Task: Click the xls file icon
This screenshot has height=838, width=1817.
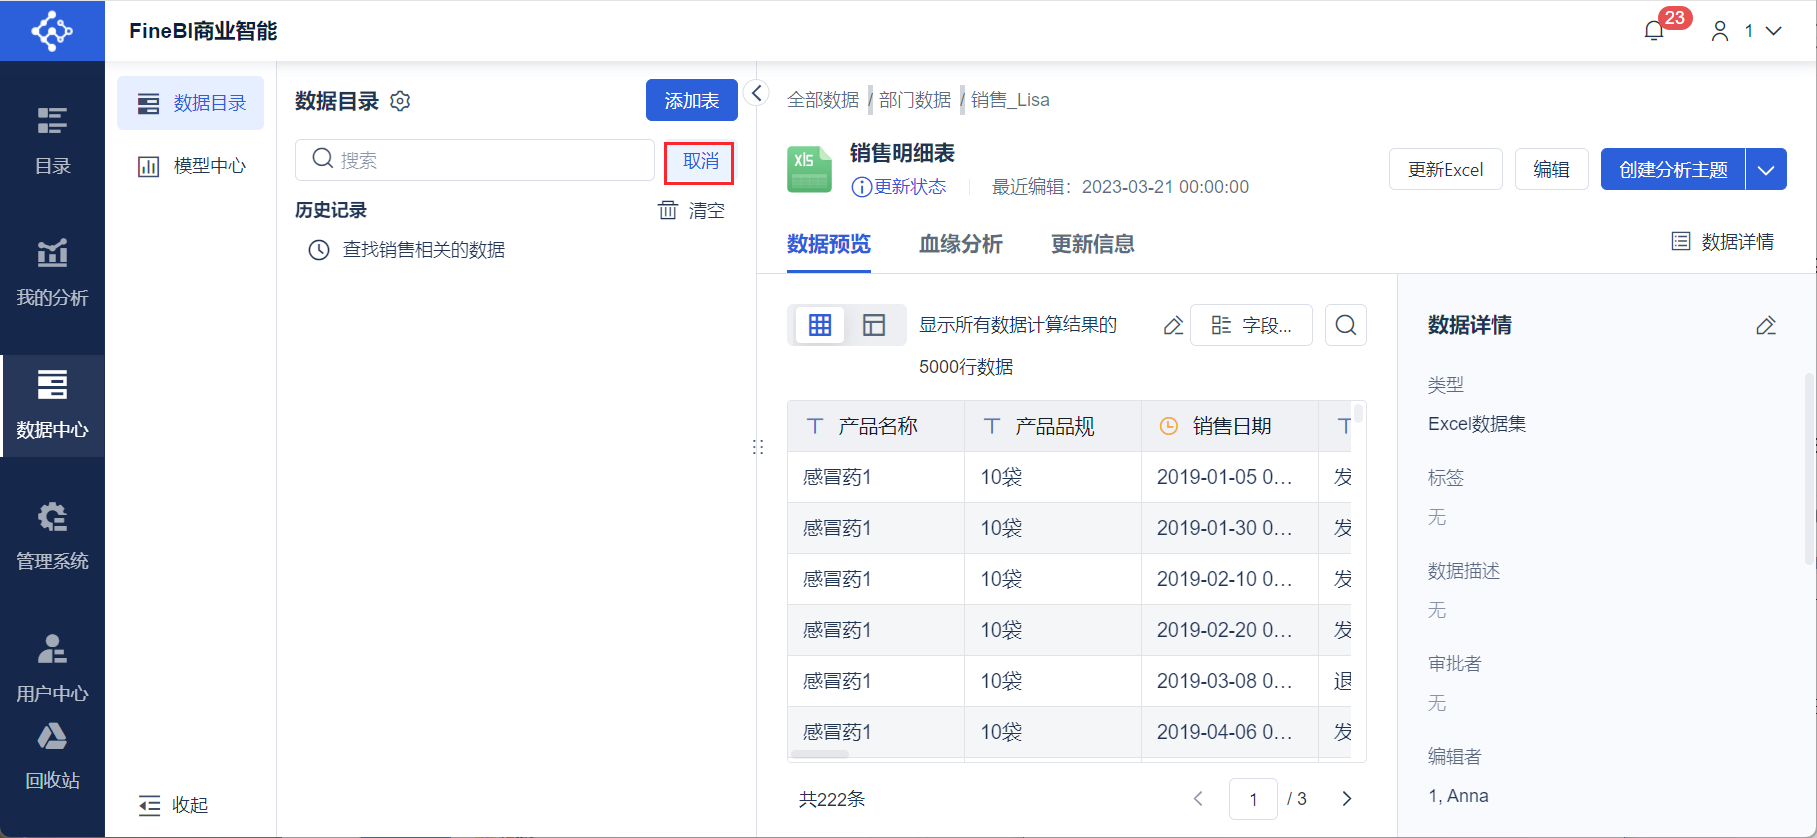Action: coord(809,169)
